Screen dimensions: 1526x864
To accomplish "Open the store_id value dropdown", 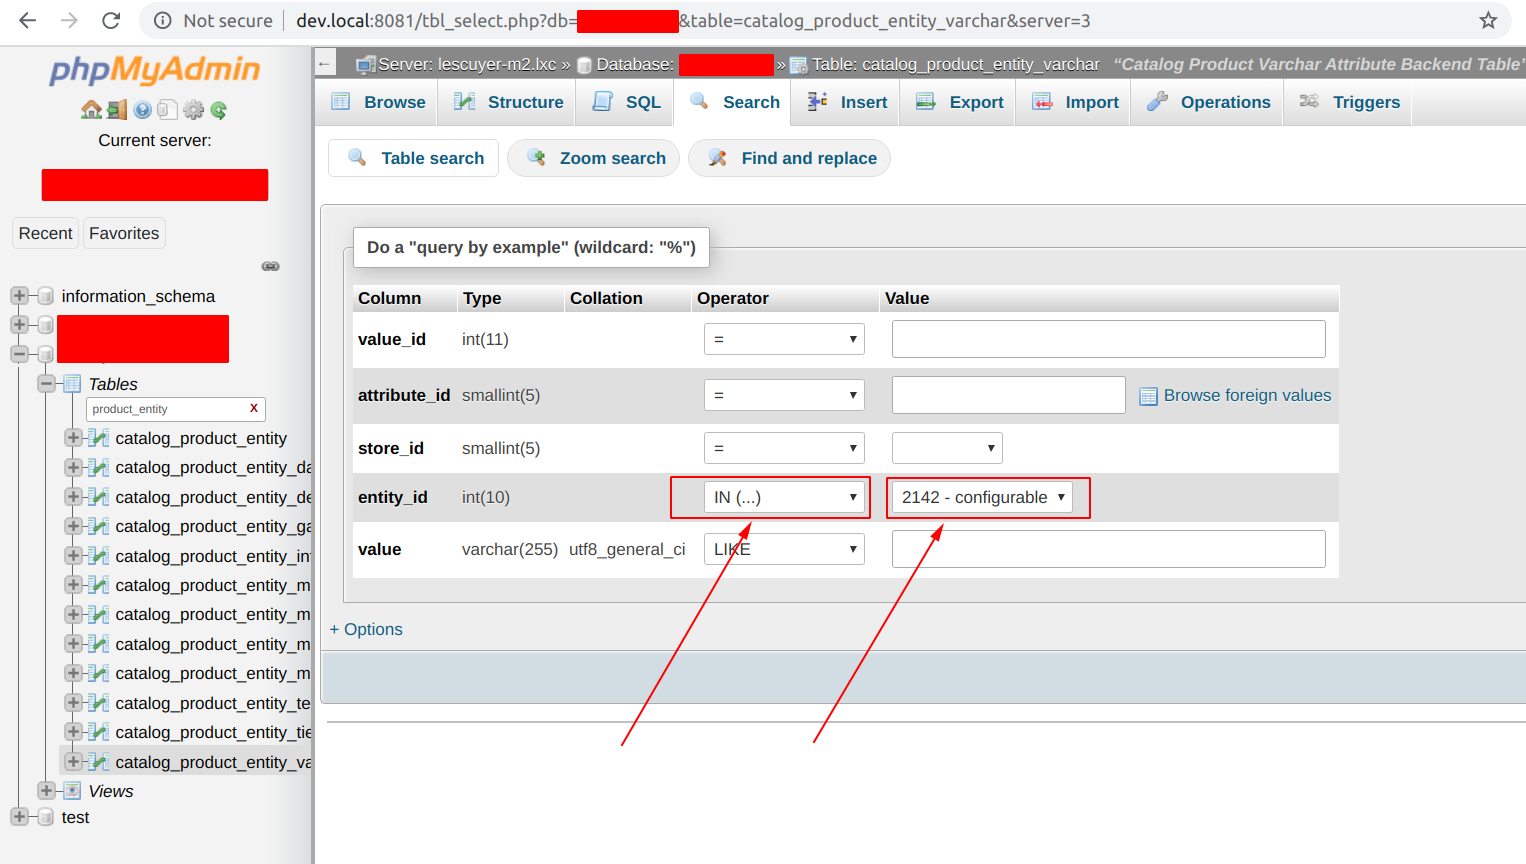I will tap(946, 447).
